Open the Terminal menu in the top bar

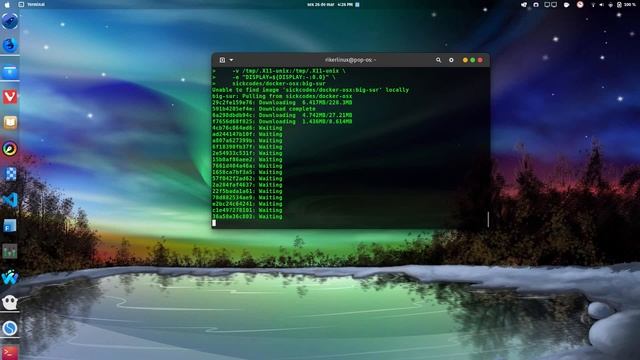tap(36, 4)
